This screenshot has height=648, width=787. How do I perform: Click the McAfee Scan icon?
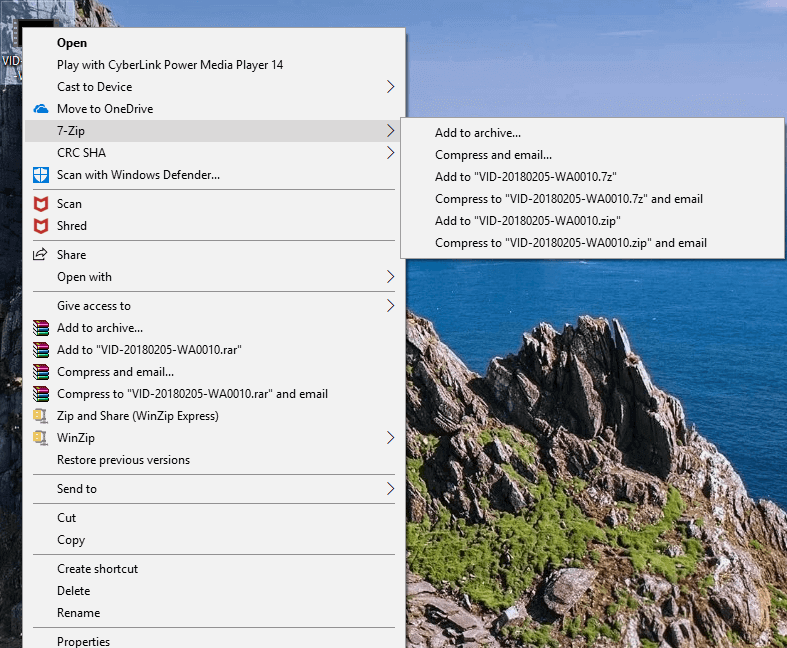[41, 204]
